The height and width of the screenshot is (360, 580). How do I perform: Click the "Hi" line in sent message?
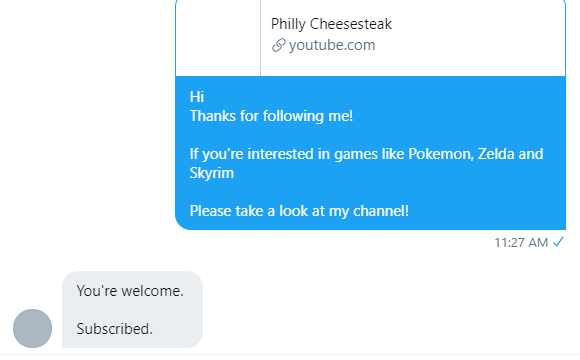click(197, 97)
